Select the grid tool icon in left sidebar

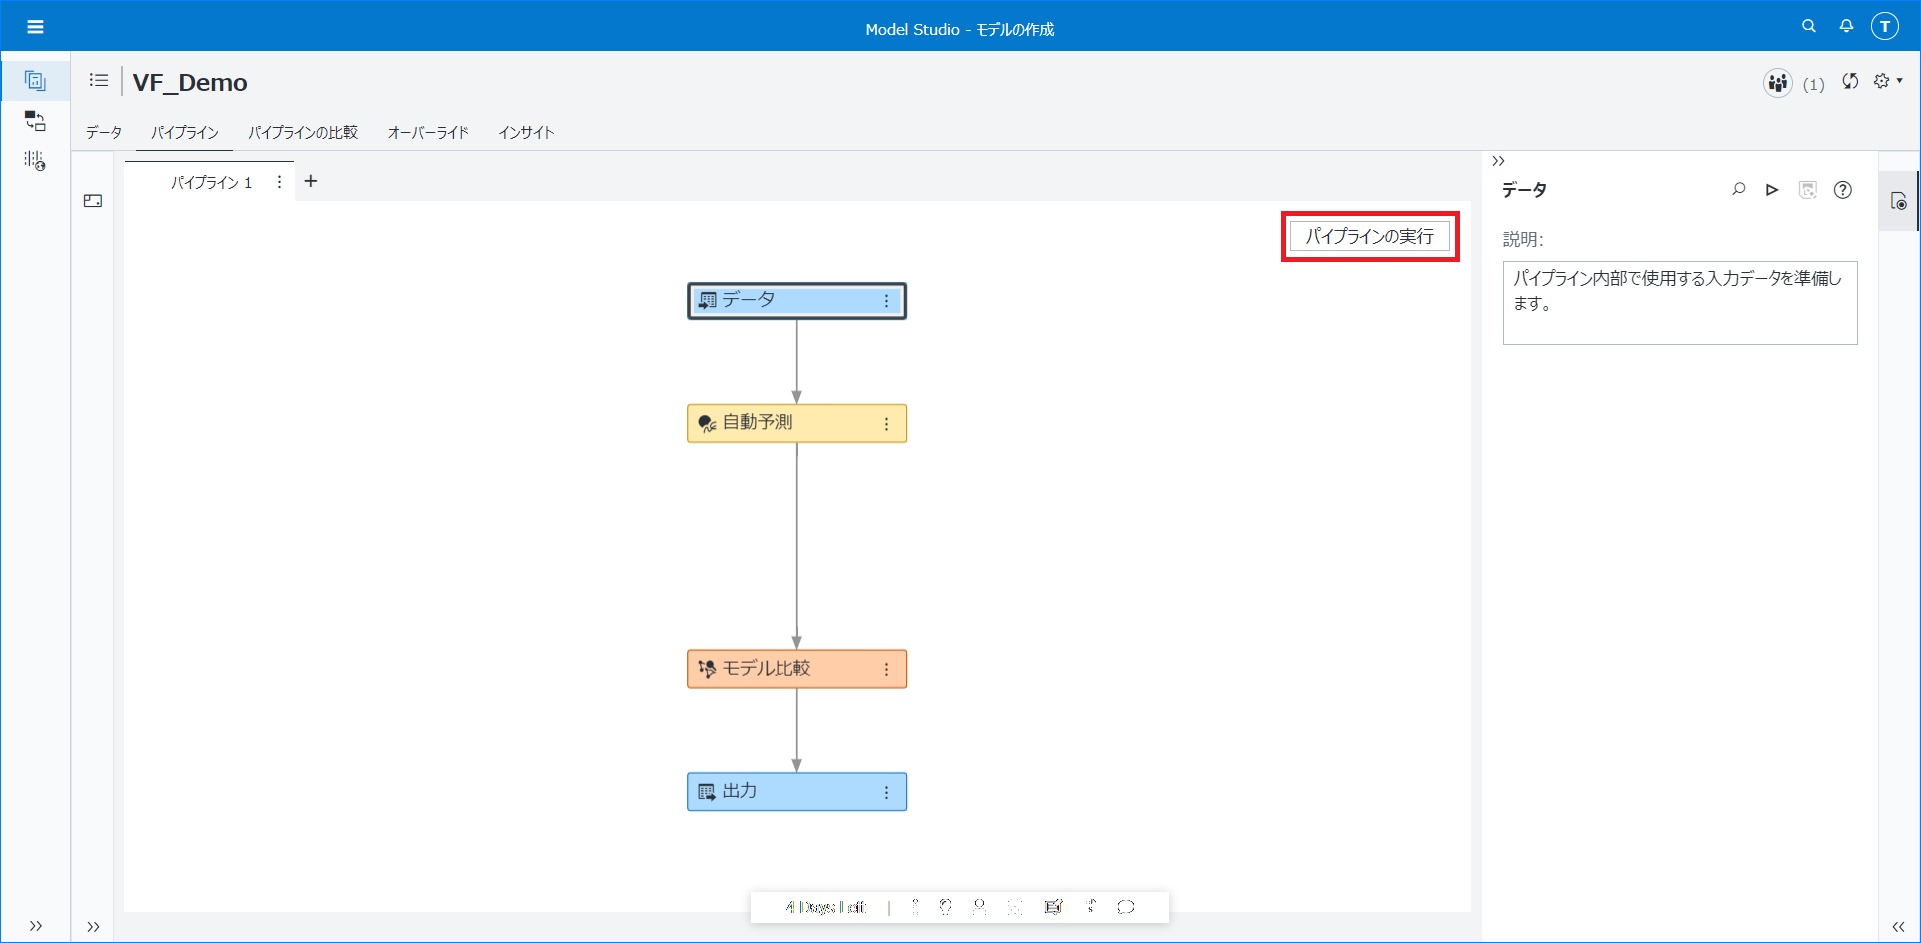pyautogui.click(x=35, y=161)
